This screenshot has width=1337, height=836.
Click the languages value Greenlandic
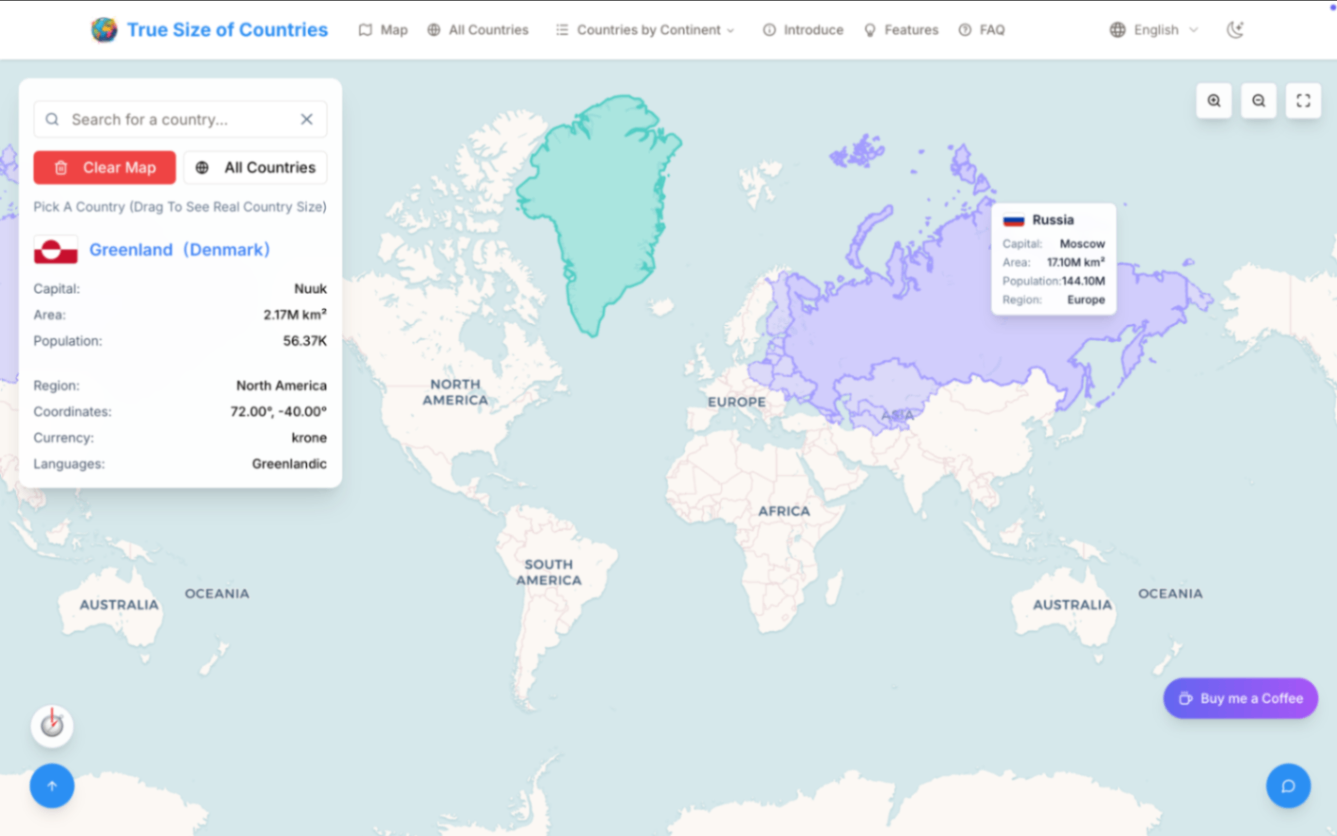(x=289, y=464)
